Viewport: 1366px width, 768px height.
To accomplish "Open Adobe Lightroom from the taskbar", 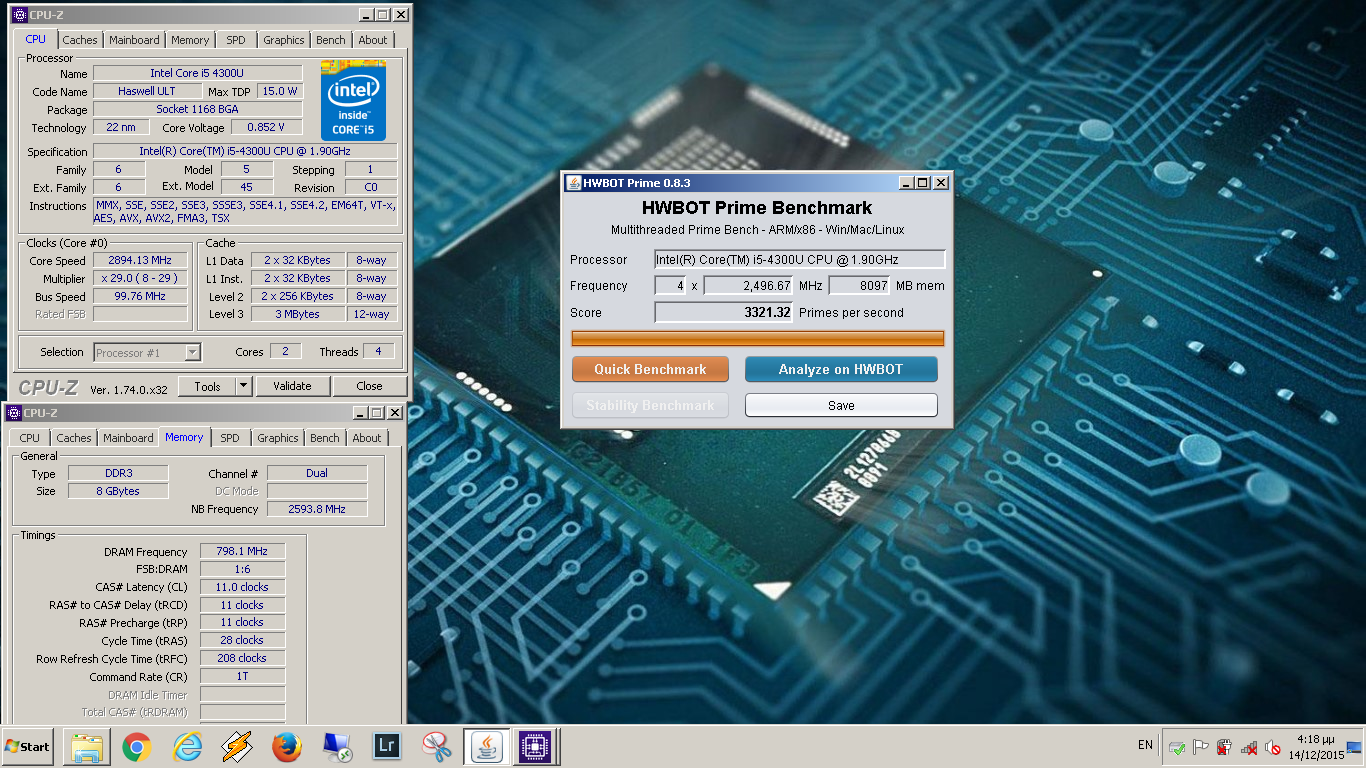I will (x=387, y=747).
